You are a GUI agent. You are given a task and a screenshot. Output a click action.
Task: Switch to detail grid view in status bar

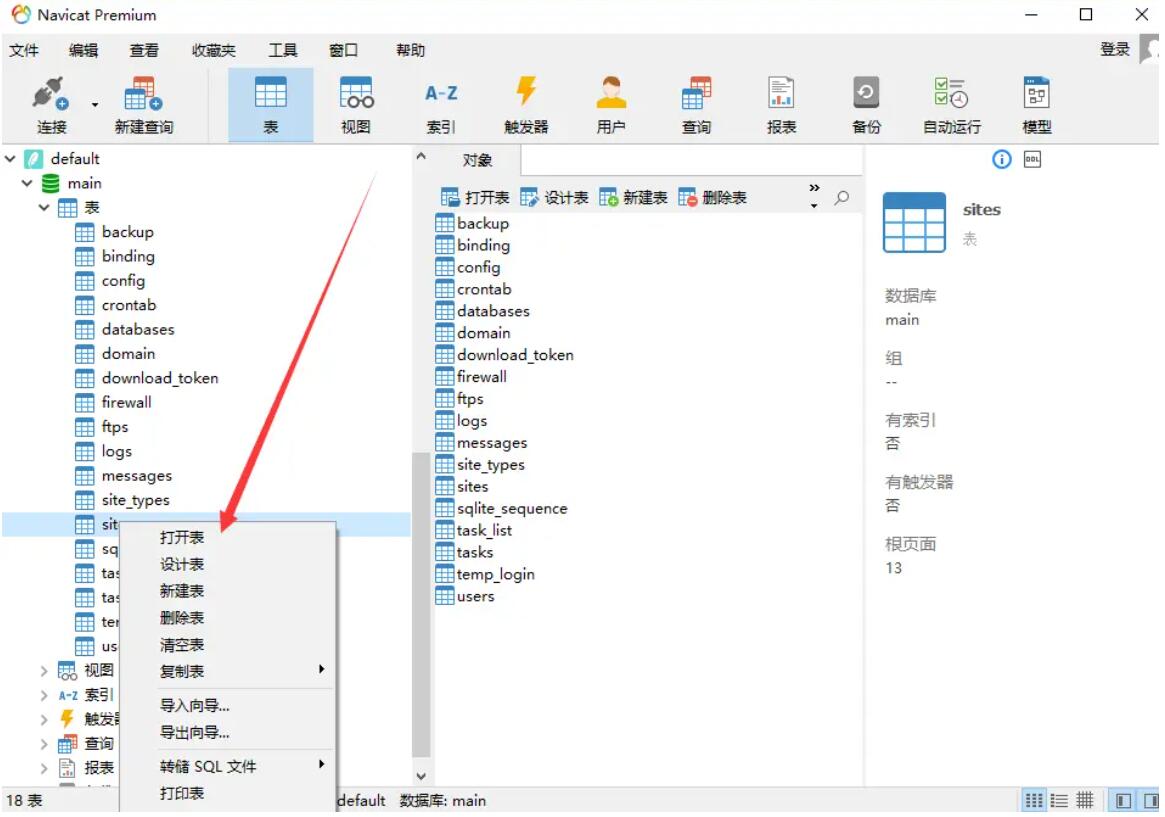pyautogui.click(x=1084, y=801)
